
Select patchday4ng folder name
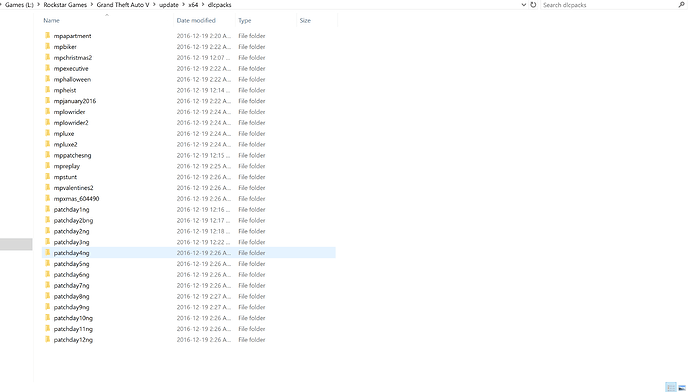point(71,253)
